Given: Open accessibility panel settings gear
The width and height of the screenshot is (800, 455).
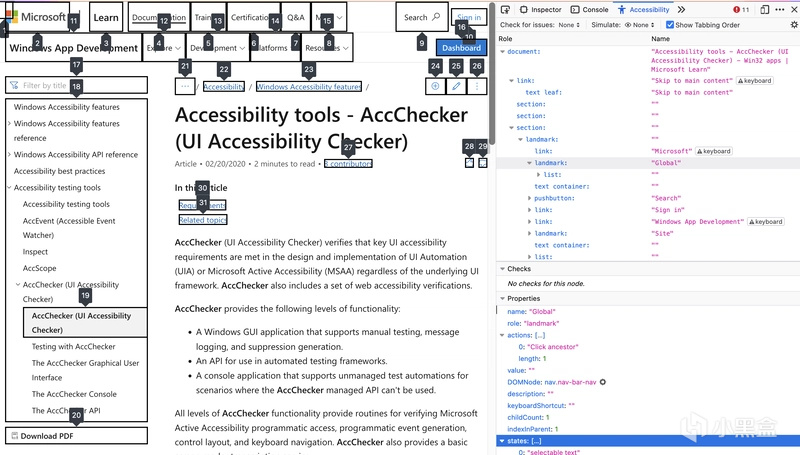Looking at the screenshot, I should coord(794,24).
